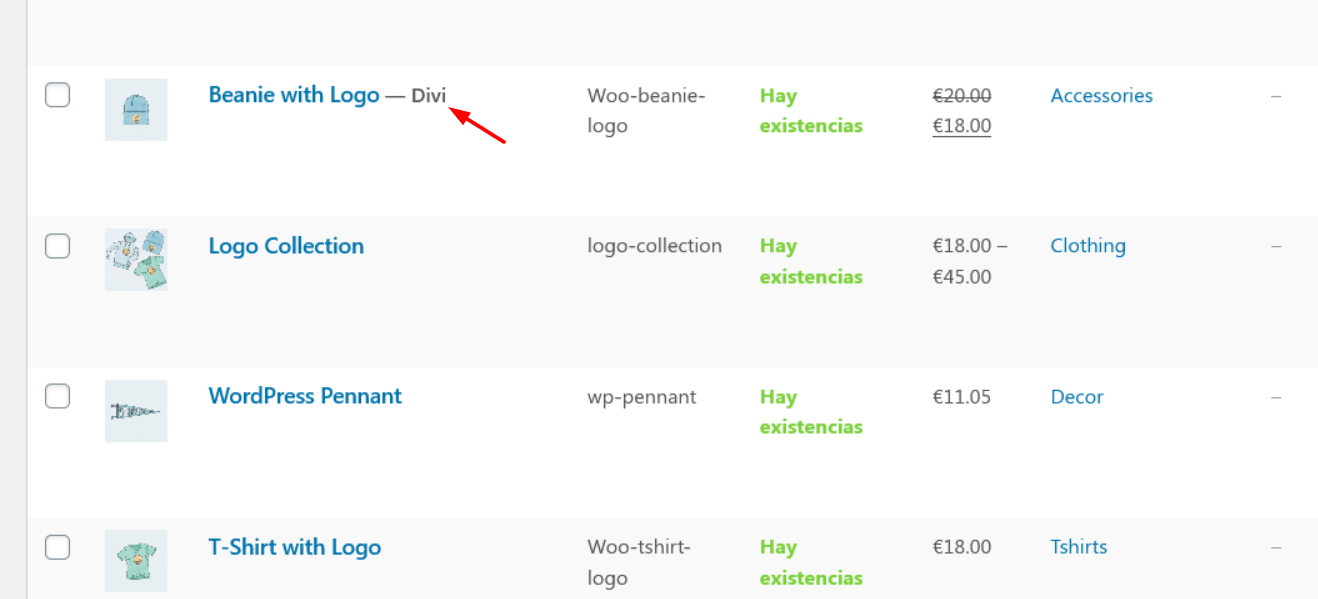Open the t-shirt product thumbnail image
The image size is (1318, 599).
point(136,561)
